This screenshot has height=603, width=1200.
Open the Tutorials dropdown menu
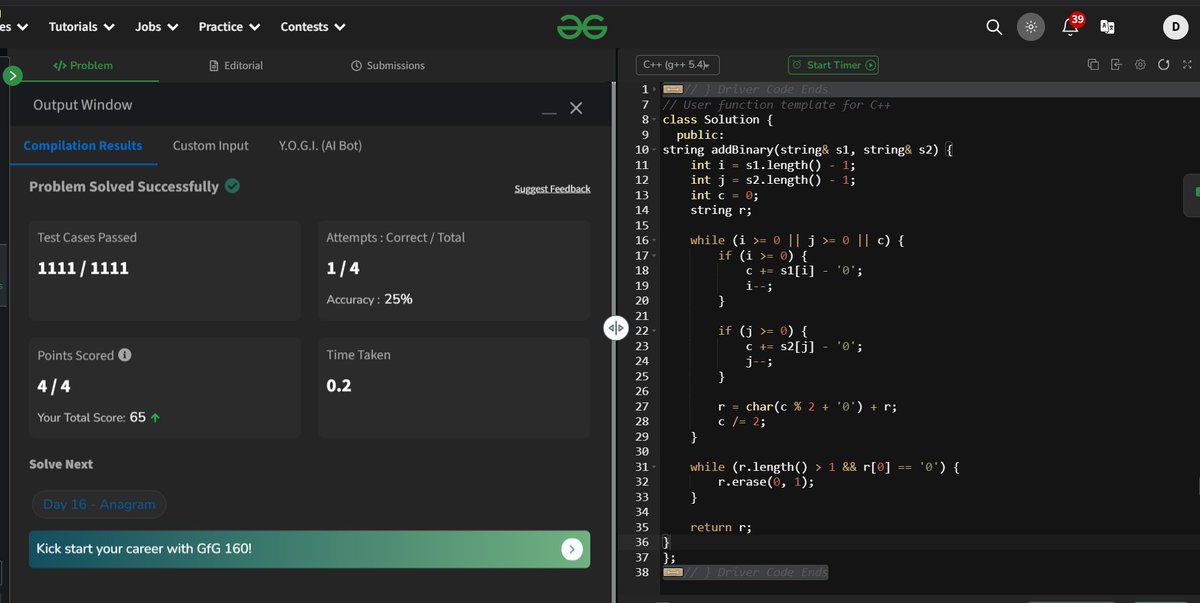[x=81, y=27]
